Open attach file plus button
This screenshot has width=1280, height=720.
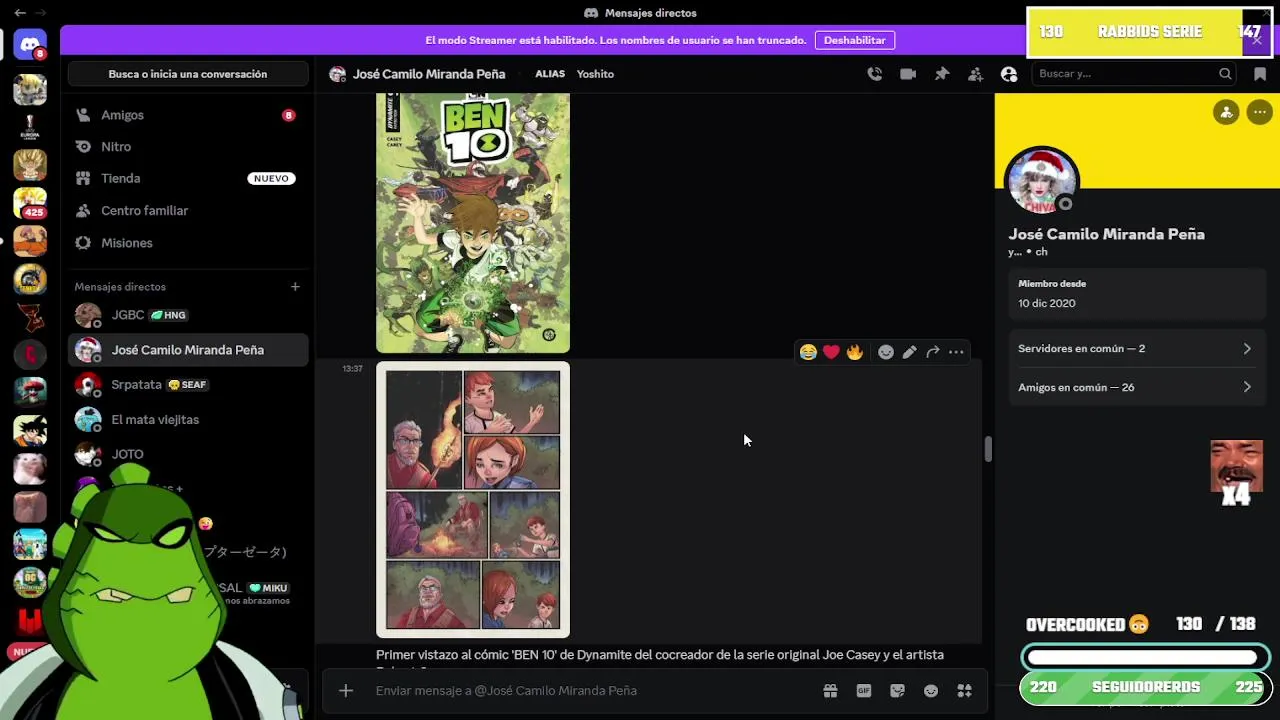click(346, 691)
